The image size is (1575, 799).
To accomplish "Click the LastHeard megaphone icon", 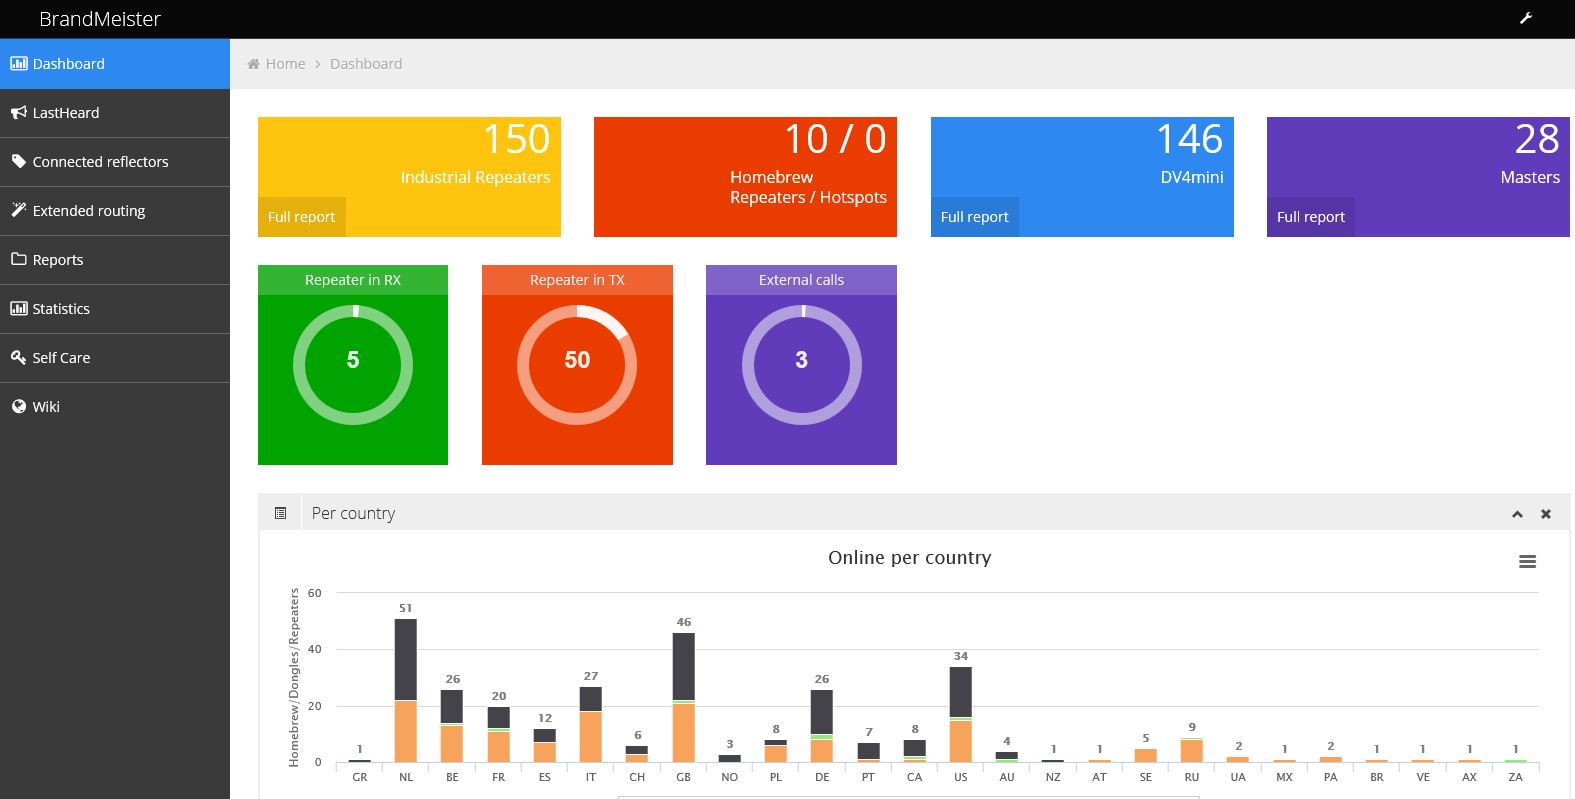I will pyautogui.click(x=18, y=113).
